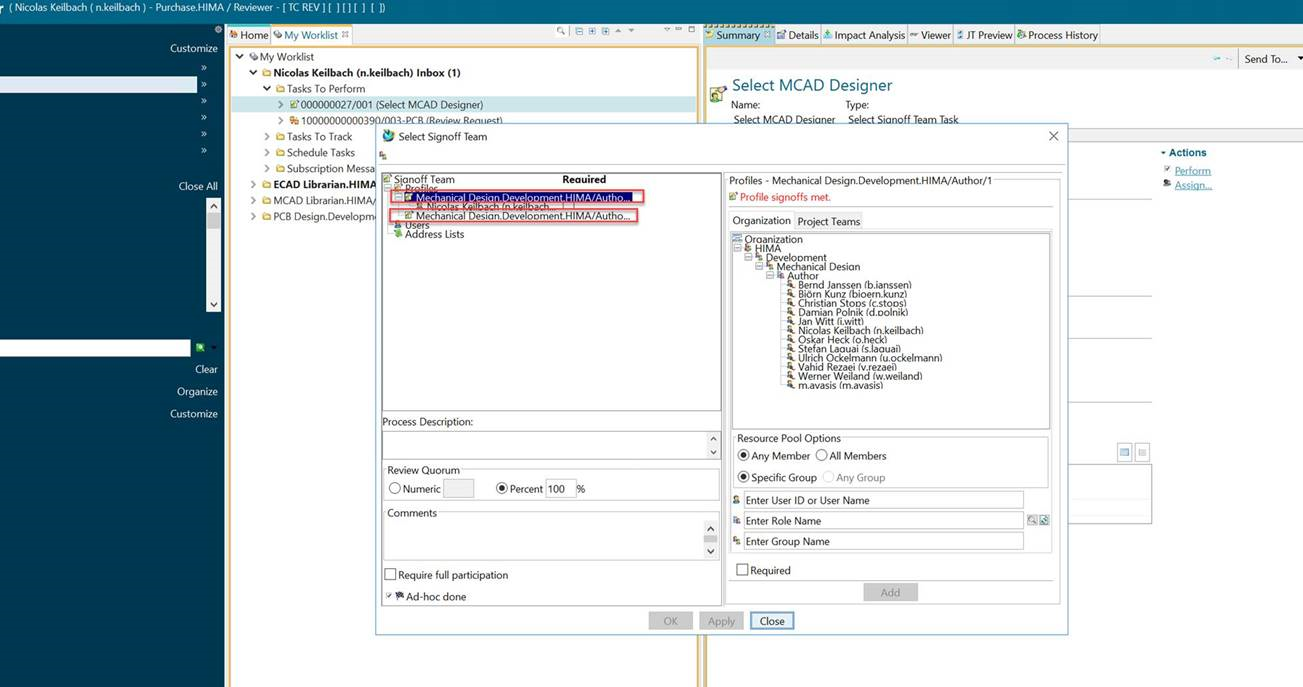This screenshot has height=687, width=1303.
Task: Expand the Tasks To Track folder
Action: 267,137
